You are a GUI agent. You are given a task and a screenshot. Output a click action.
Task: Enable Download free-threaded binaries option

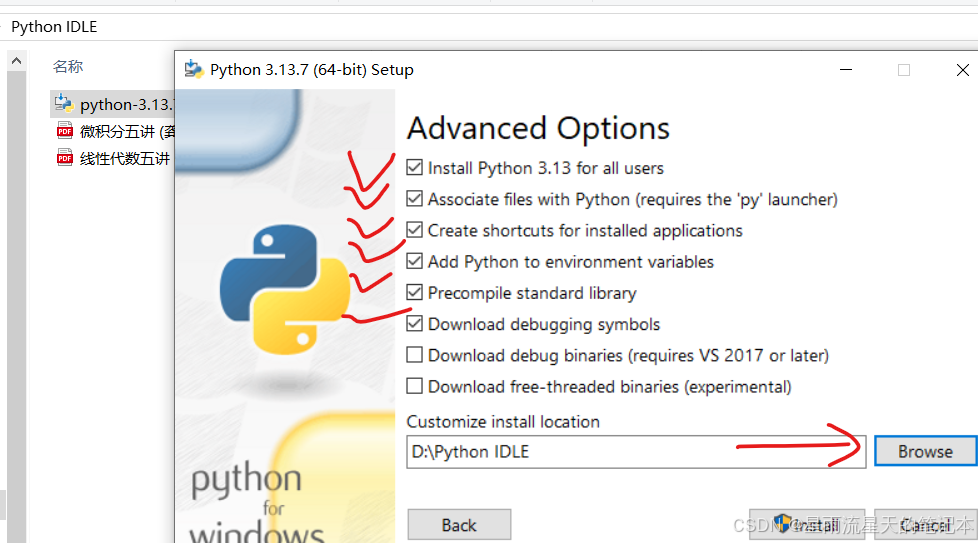(x=414, y=386)
